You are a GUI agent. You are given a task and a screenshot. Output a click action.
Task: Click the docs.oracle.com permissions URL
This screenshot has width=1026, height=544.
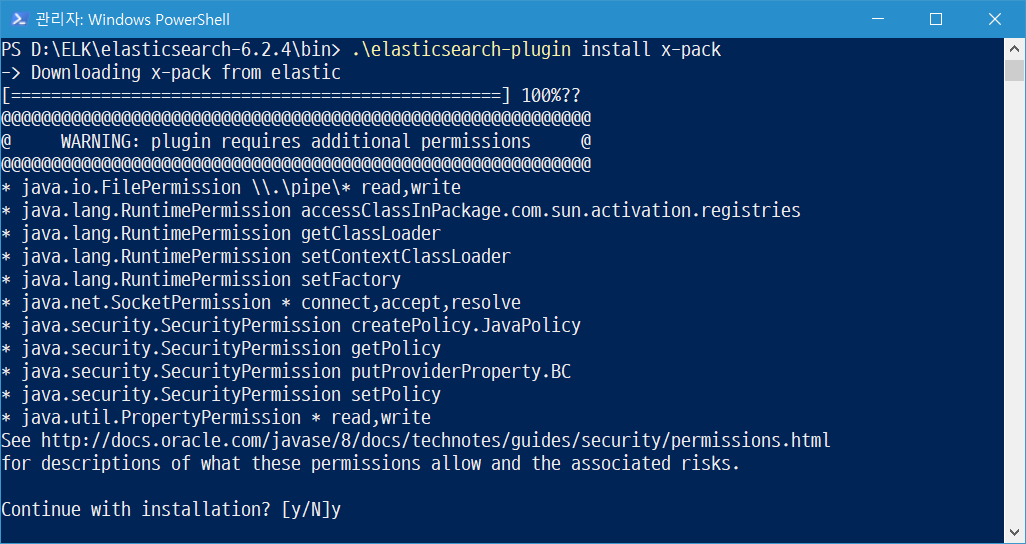(x=436, y=441)
